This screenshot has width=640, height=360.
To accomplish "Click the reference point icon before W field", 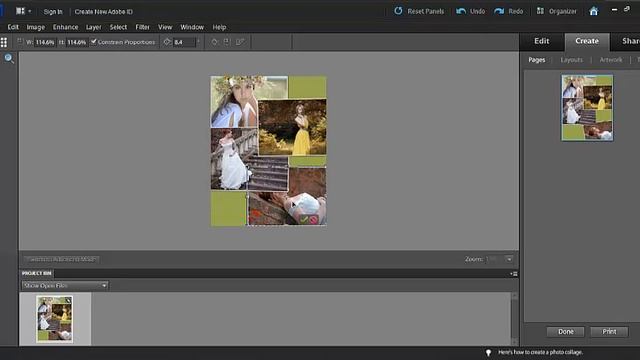I will click(20, 42).
